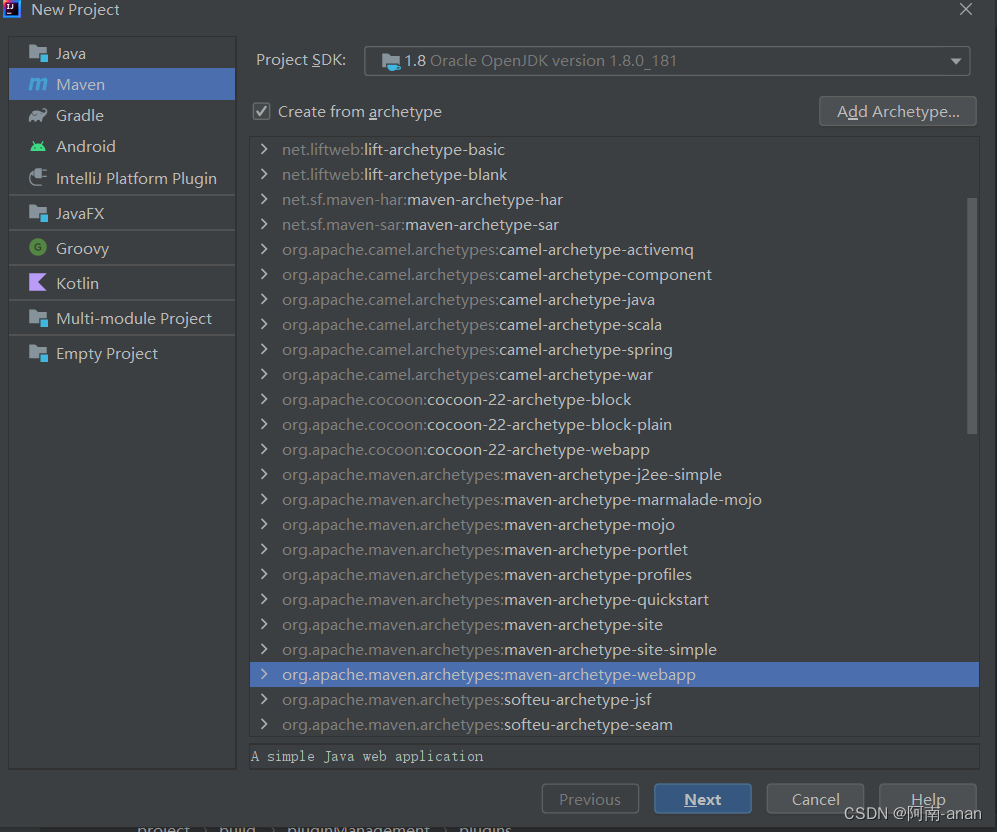
Task: Expand lift-archetype-basic node
Action: click(x=264, y=149)
